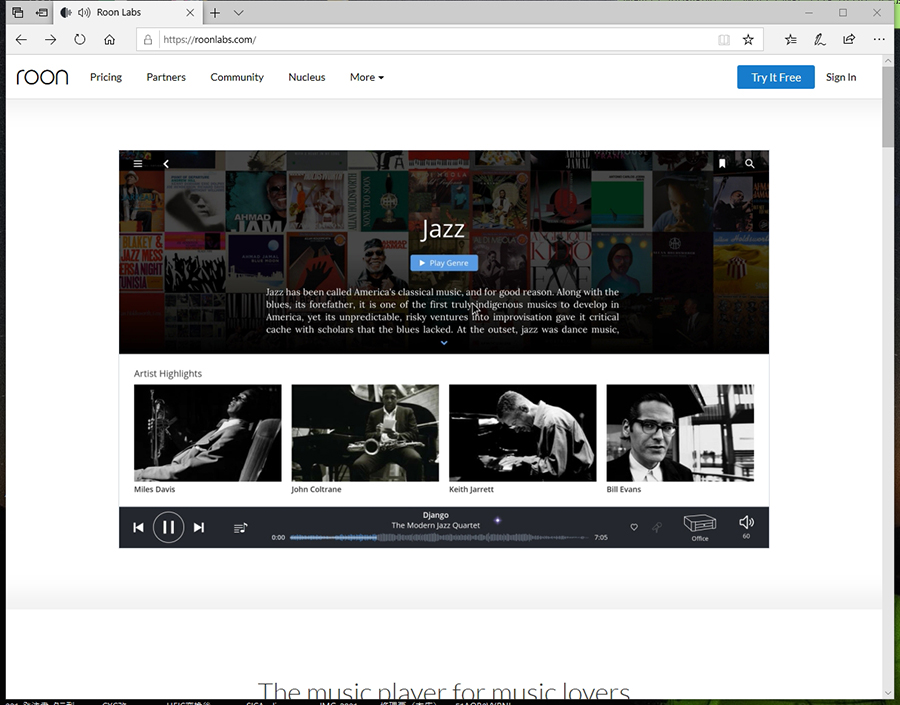Open the hamburger menu in Roon player
The width and height of the screenshot is (900, 705).
coord(138,164)
